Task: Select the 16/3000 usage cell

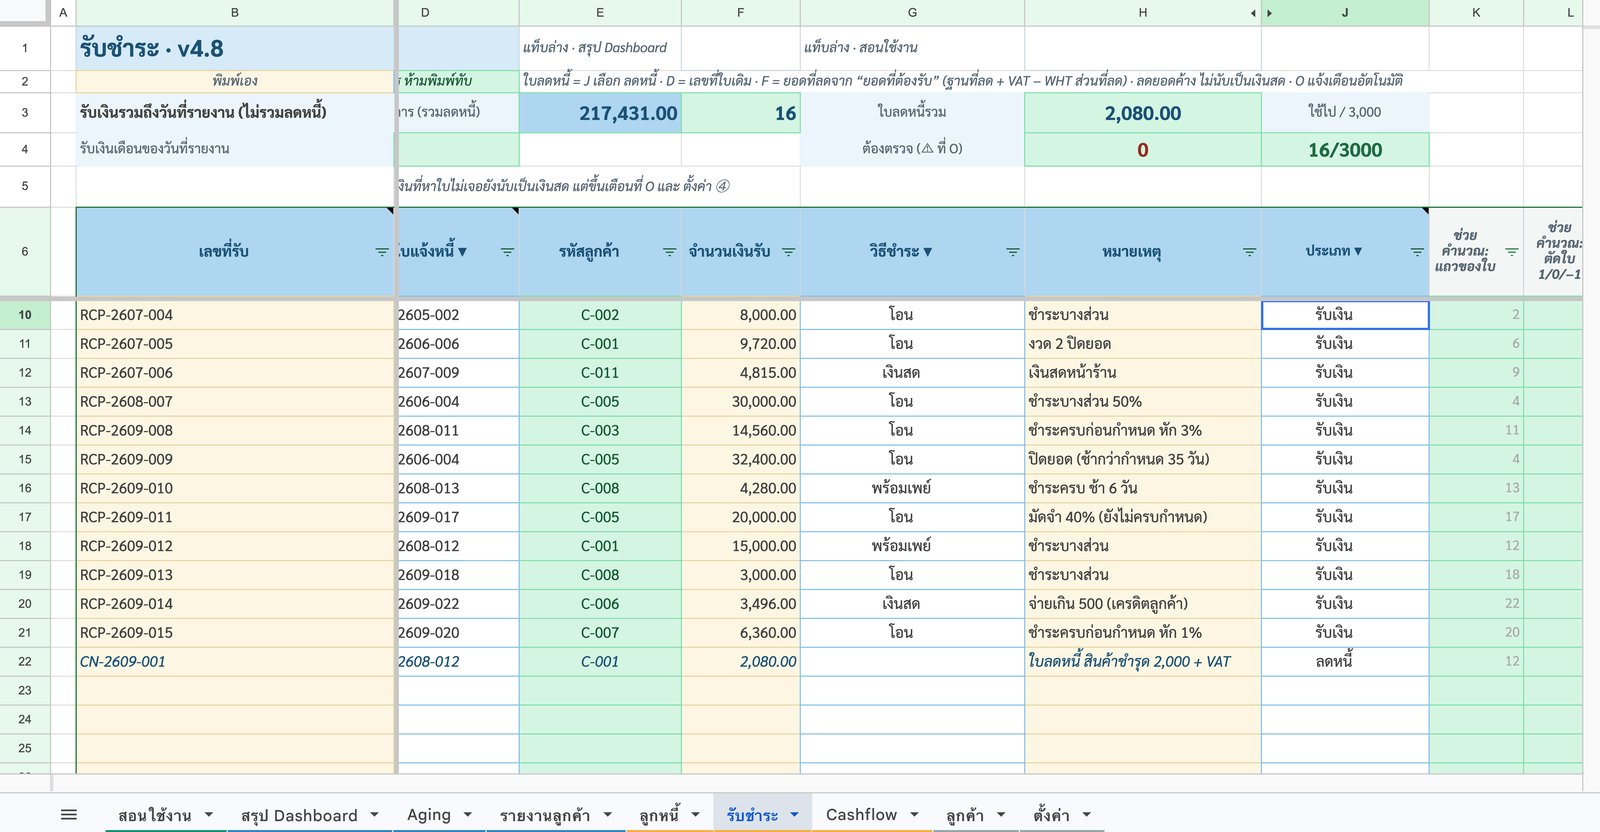Action: 1345,150
